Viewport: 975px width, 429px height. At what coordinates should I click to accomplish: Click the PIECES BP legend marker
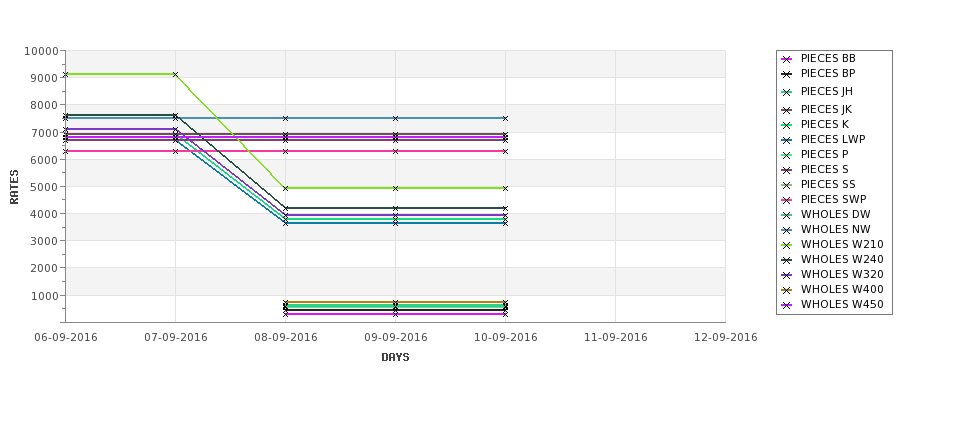click(787, 75)
